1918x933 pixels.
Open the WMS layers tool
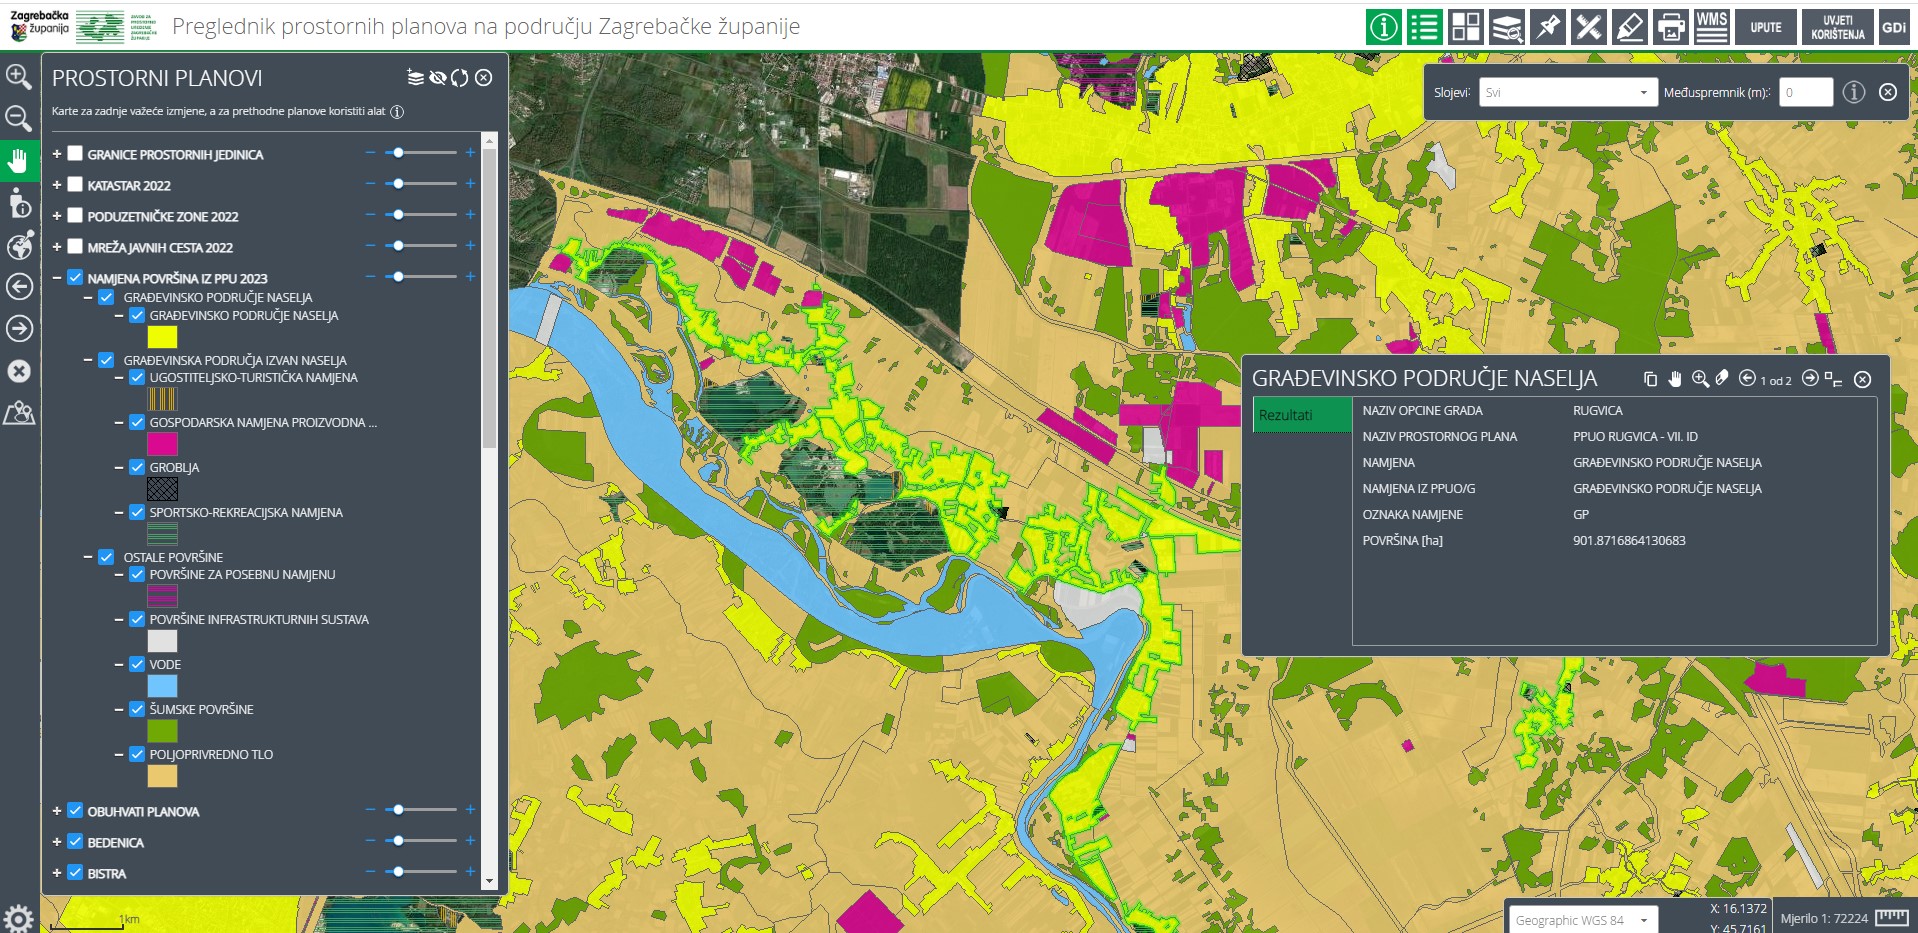pyautogui.click(x=1711, y=27)
